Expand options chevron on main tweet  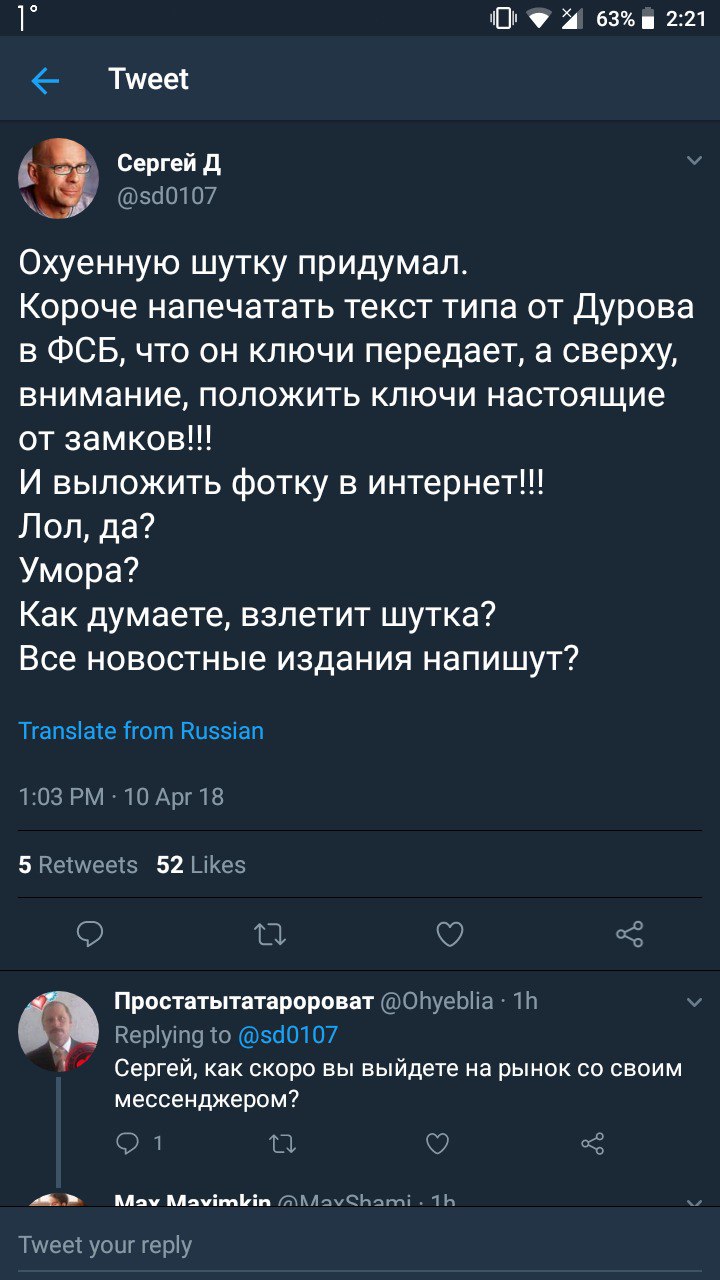click(694, 160)
